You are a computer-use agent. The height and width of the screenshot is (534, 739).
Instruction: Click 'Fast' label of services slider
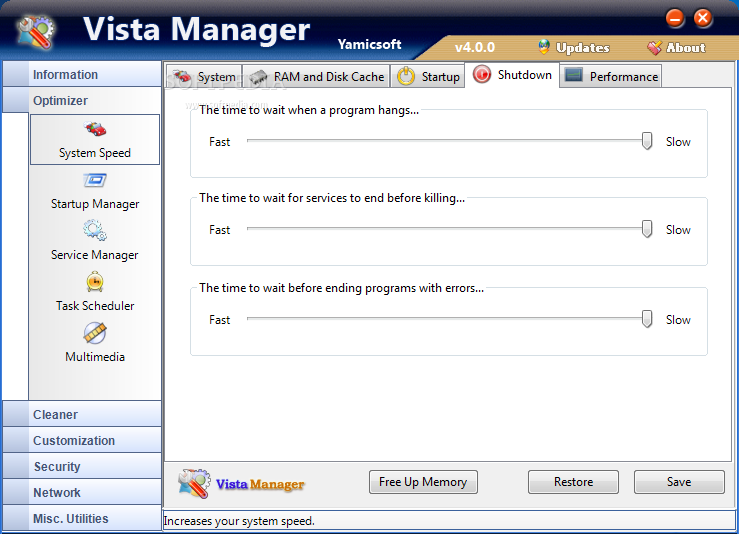tap(220, 230)
